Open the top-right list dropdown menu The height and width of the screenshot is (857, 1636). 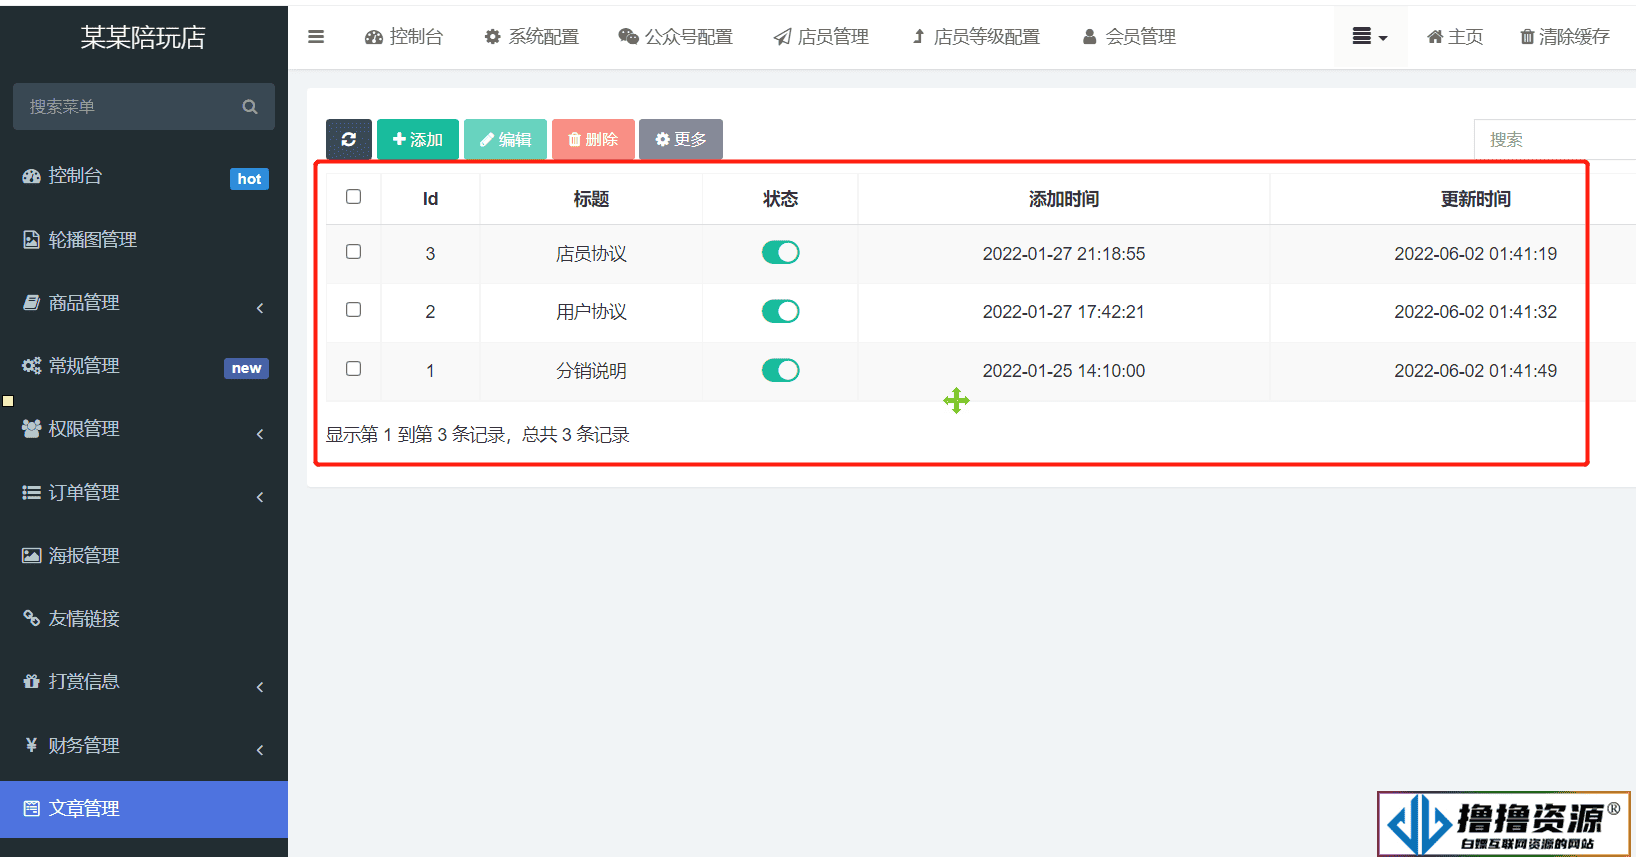coord(1370,37)
